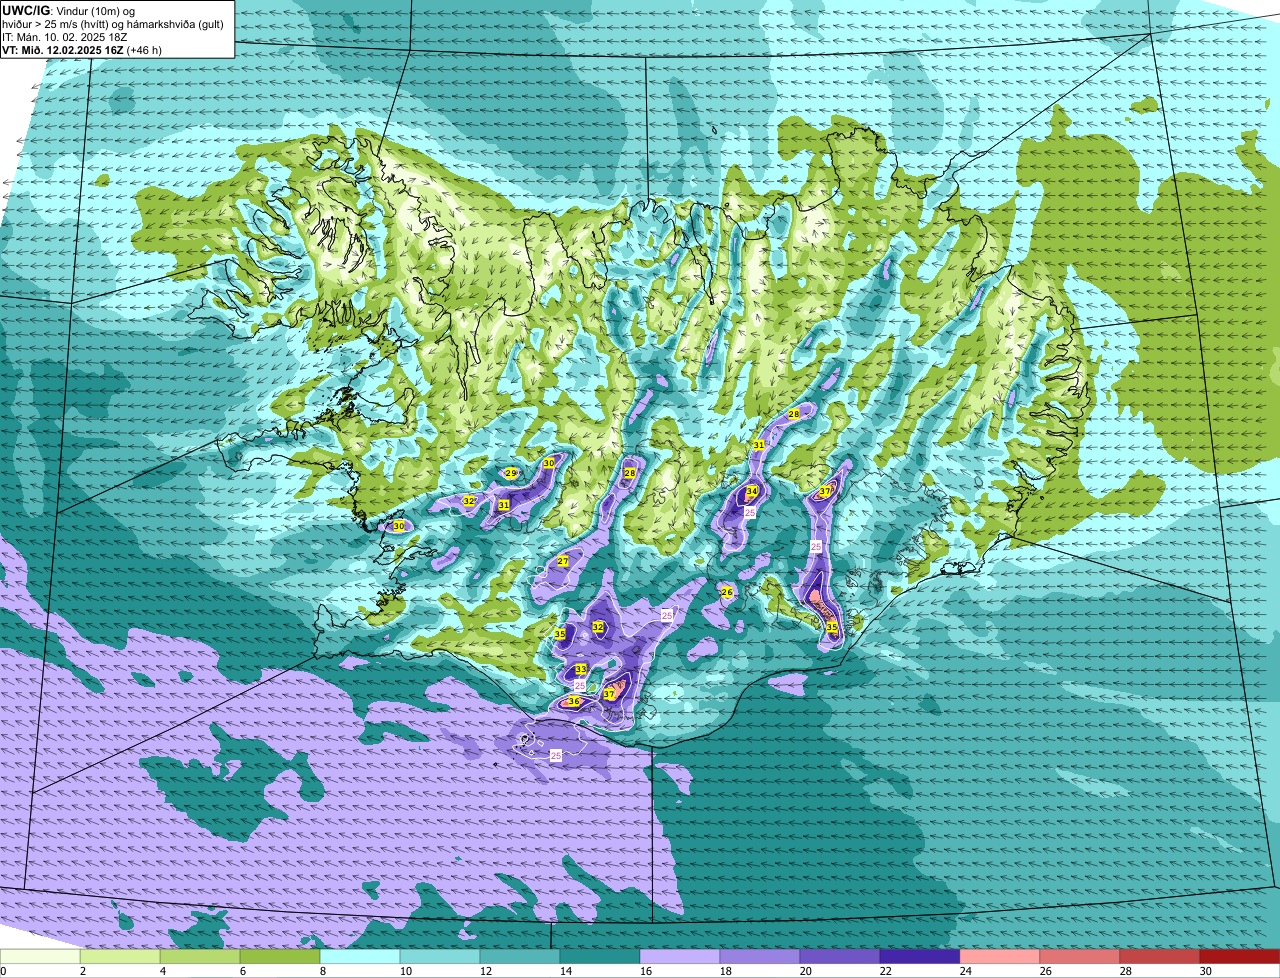Image resolution: width=1280 pixels, height=978 pixels.
Task: Select the 18–20 m/s legend color swatch
Action: tap(760, 956)
